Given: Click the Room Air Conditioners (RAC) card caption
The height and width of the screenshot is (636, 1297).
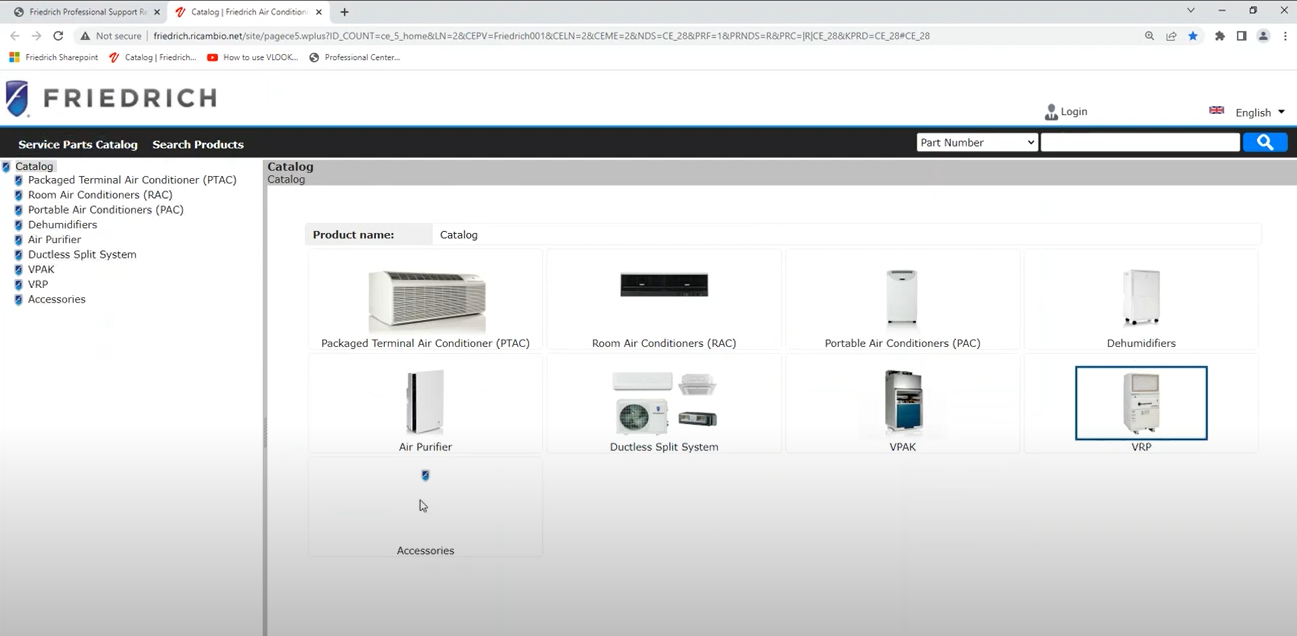Looking at the screenshot, I should tap(664, 343).
